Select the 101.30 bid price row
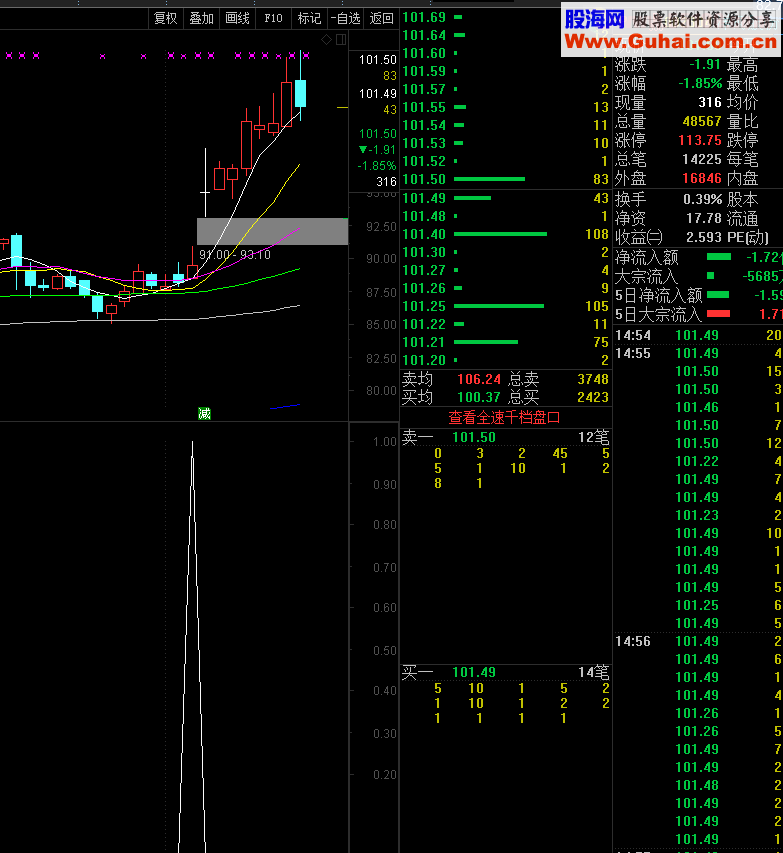 click(505, 252)
